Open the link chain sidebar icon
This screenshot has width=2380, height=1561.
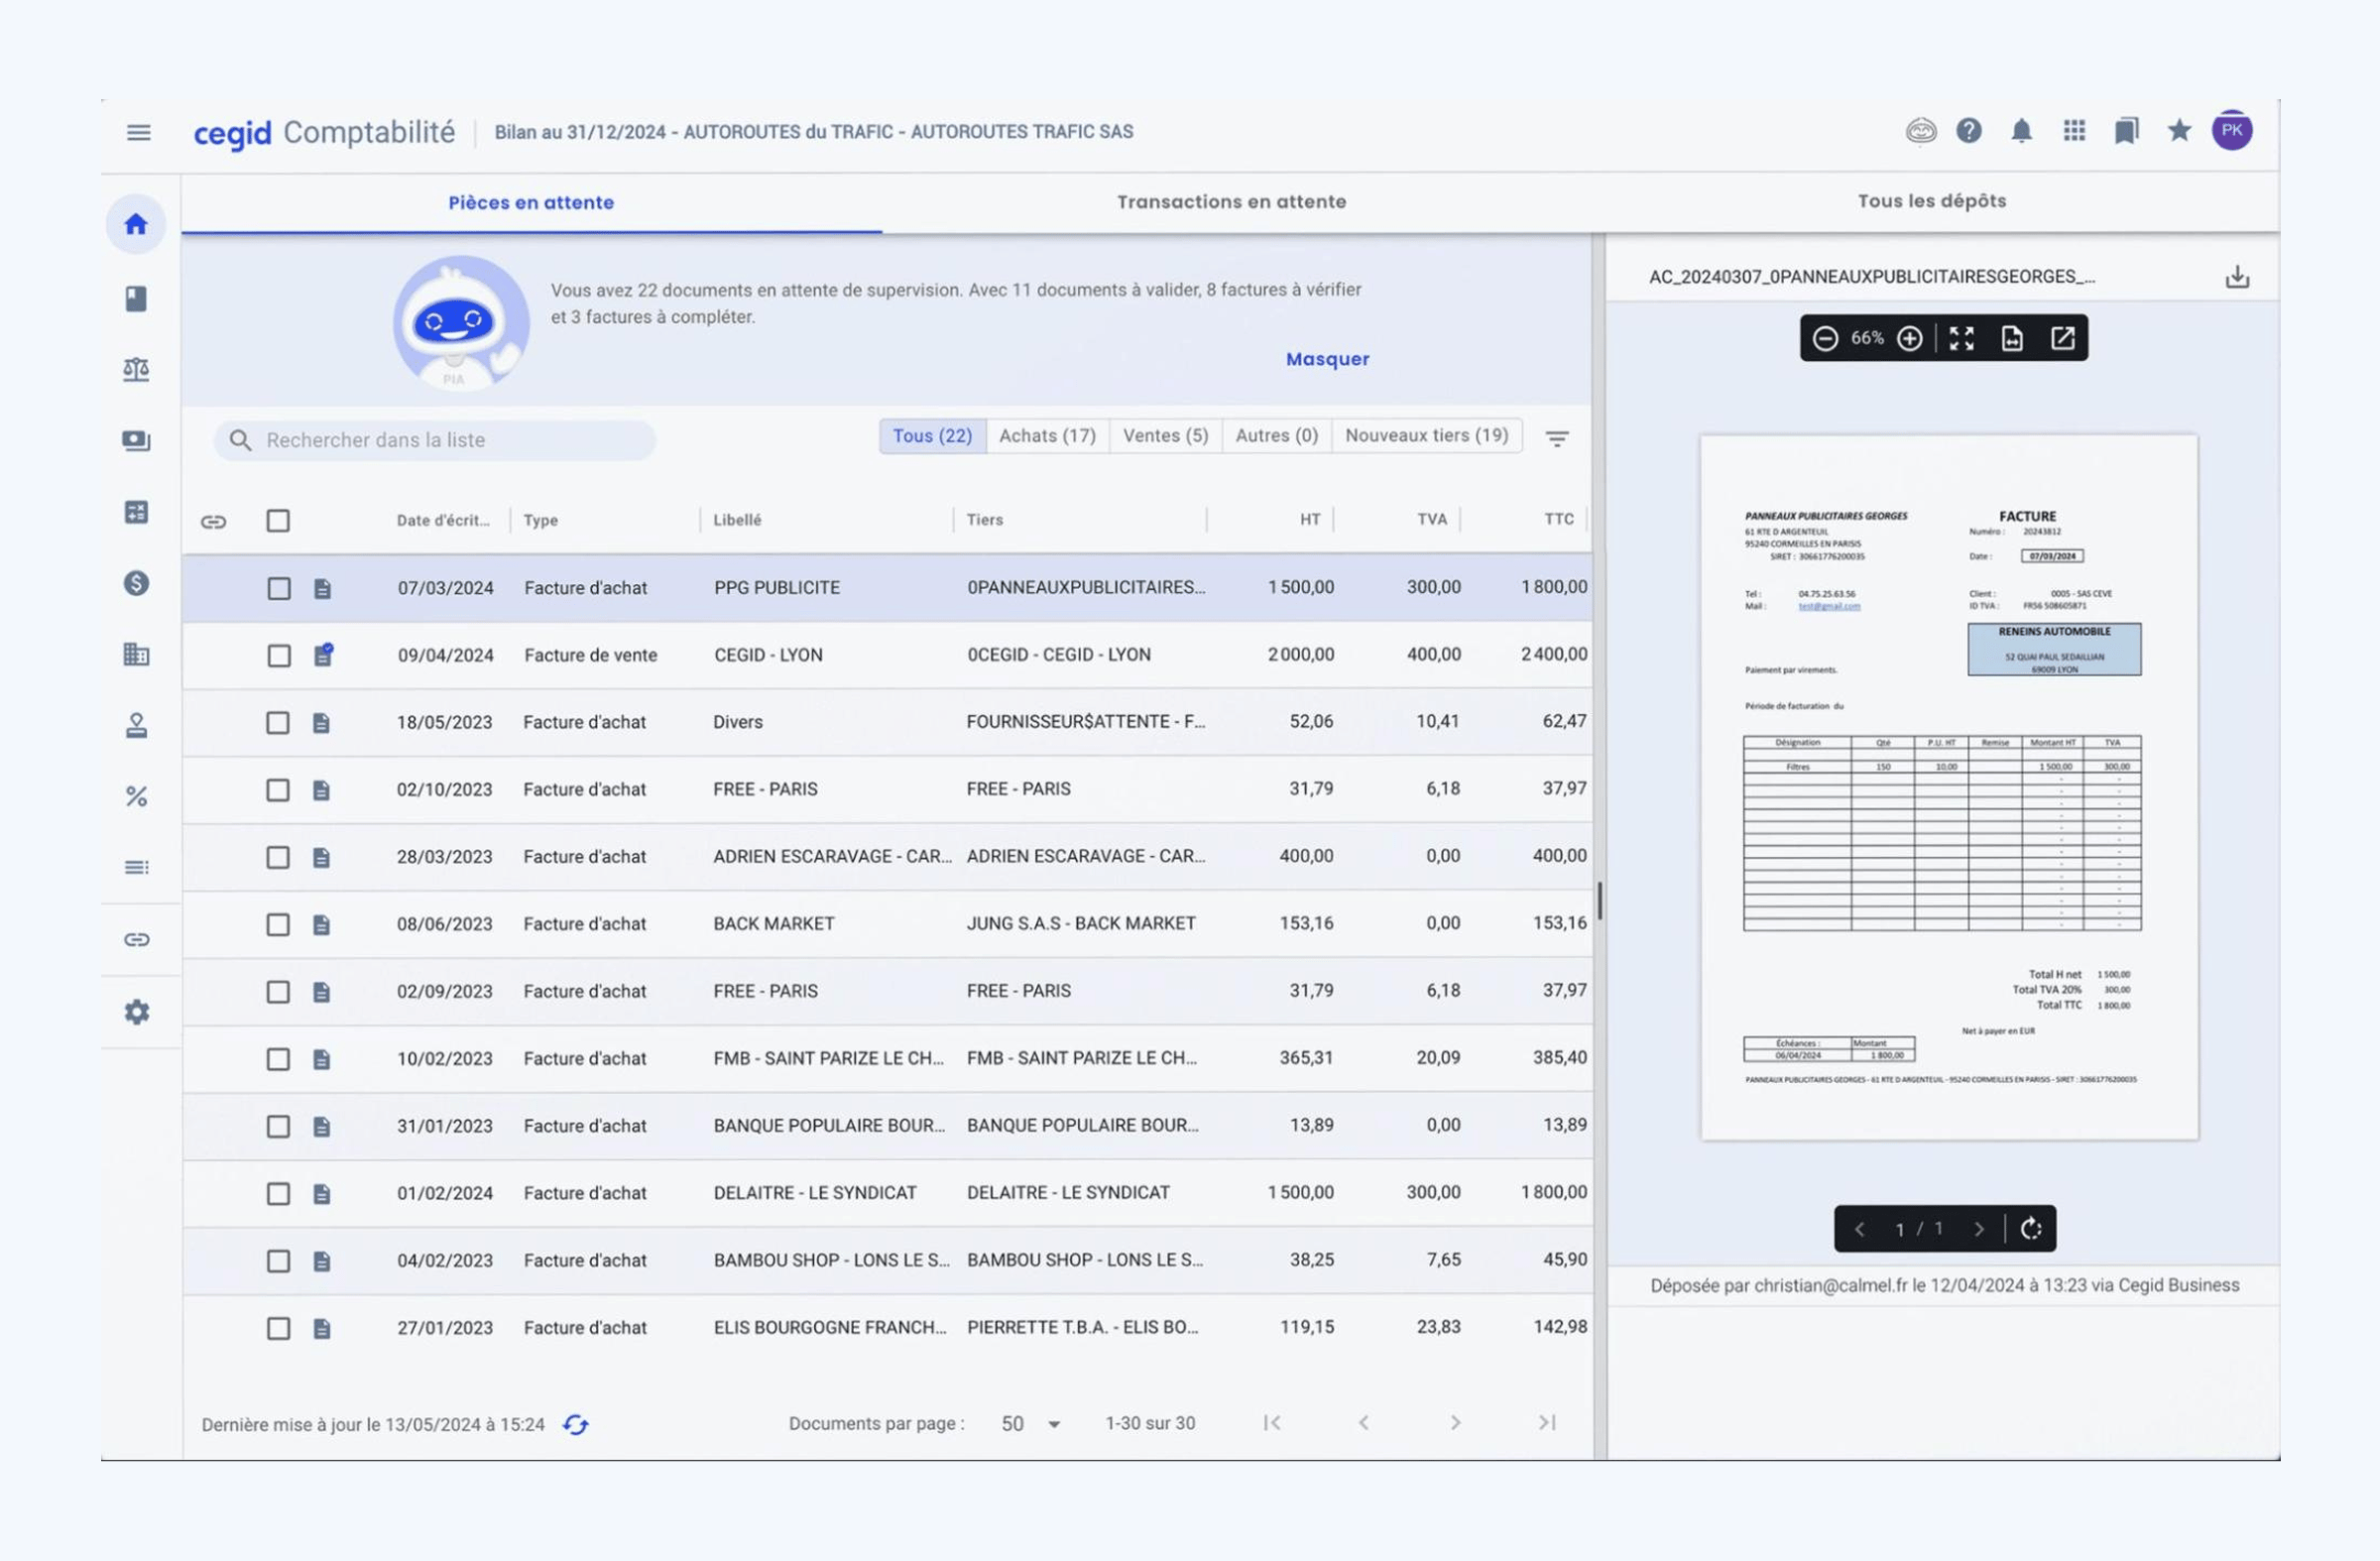pyautogui.click(x=136, y=939)
